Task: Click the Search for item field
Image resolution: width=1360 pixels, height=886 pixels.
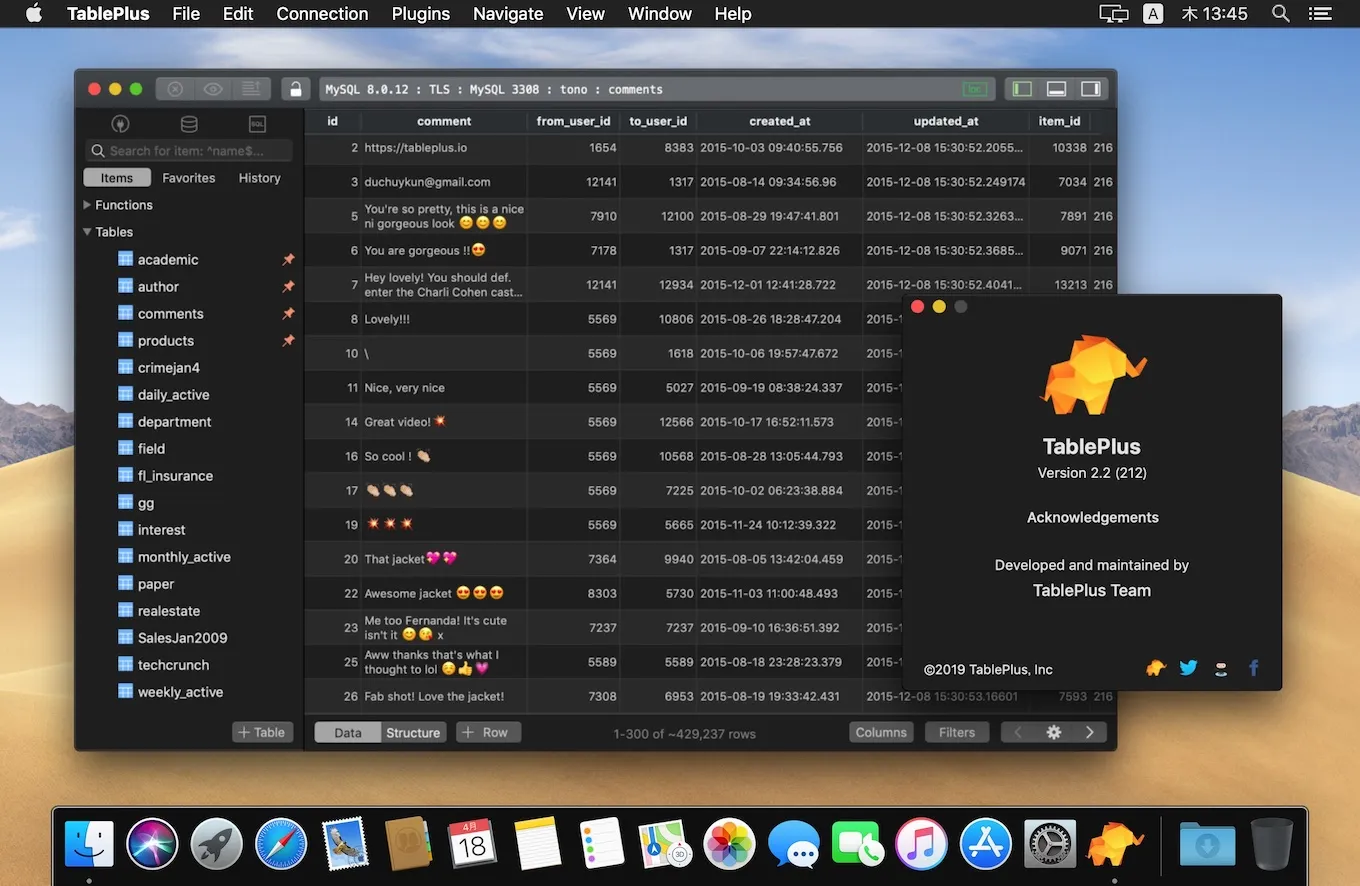Action: (189, 150)
